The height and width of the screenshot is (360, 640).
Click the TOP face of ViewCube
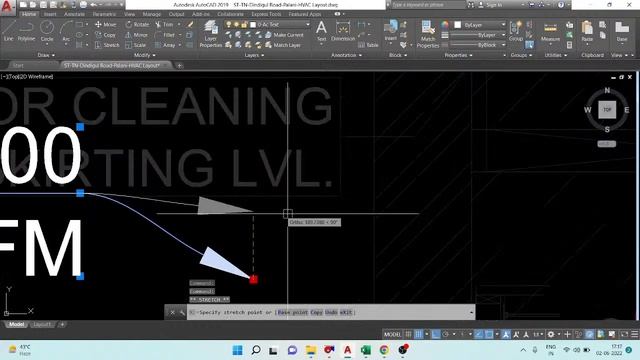[607, 110]
